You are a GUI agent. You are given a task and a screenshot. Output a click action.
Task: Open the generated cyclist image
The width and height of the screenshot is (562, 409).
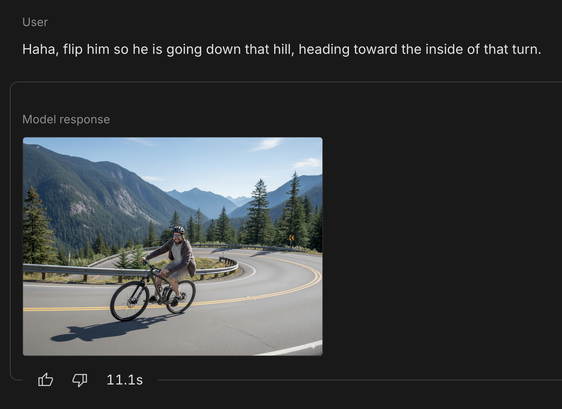click(173, 247)
